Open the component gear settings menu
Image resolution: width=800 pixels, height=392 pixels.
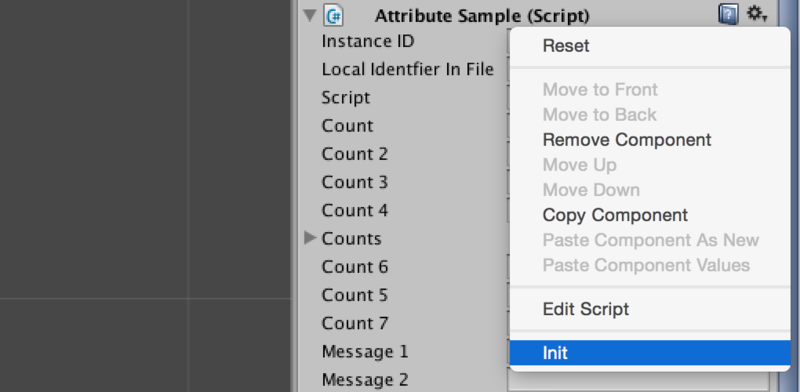(757, 14)
